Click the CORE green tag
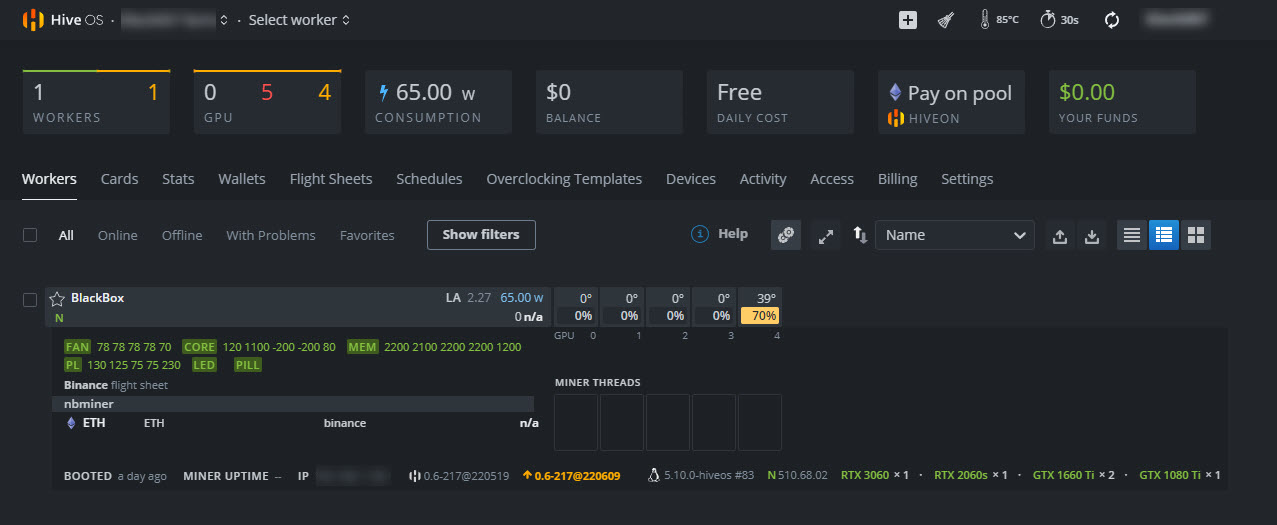The width and height of the screenshot is (1277, 525). (199, 347)
